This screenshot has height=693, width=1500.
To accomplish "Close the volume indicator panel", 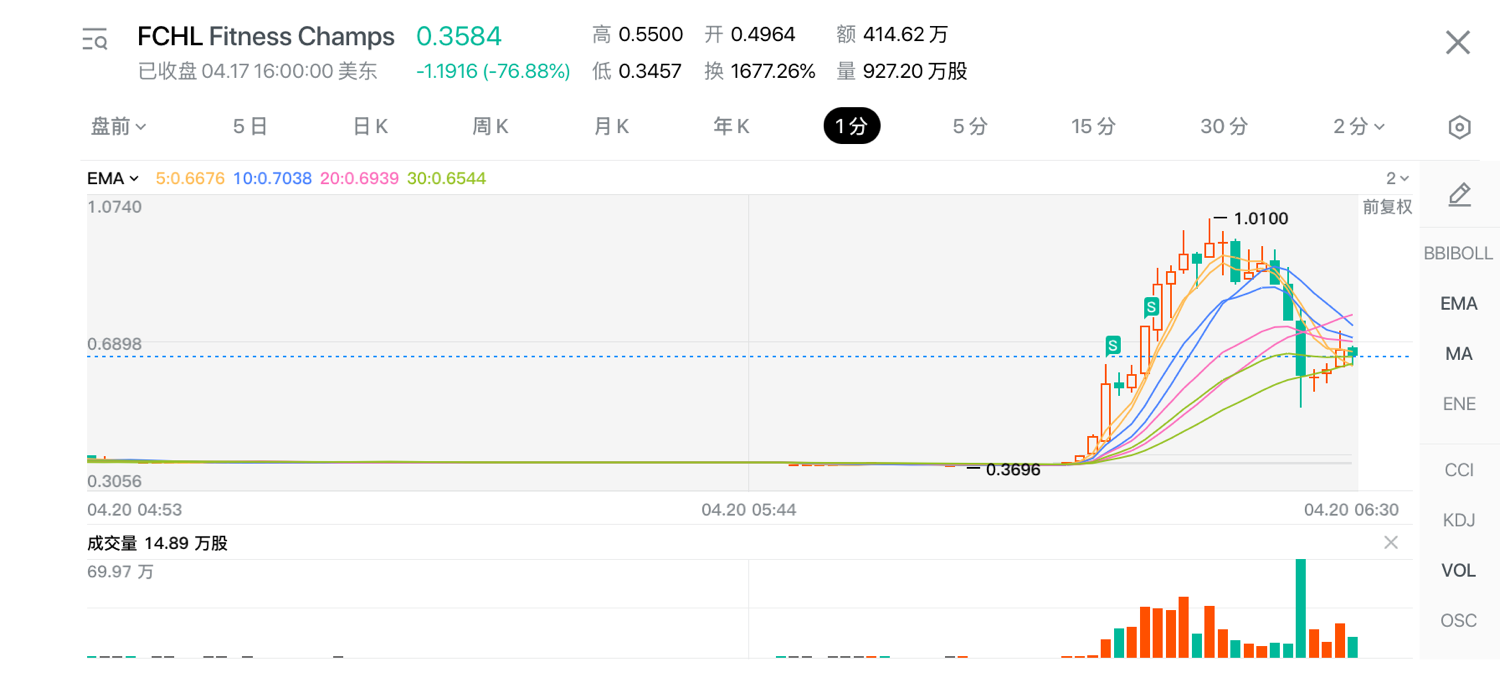I will (1391, 543).
